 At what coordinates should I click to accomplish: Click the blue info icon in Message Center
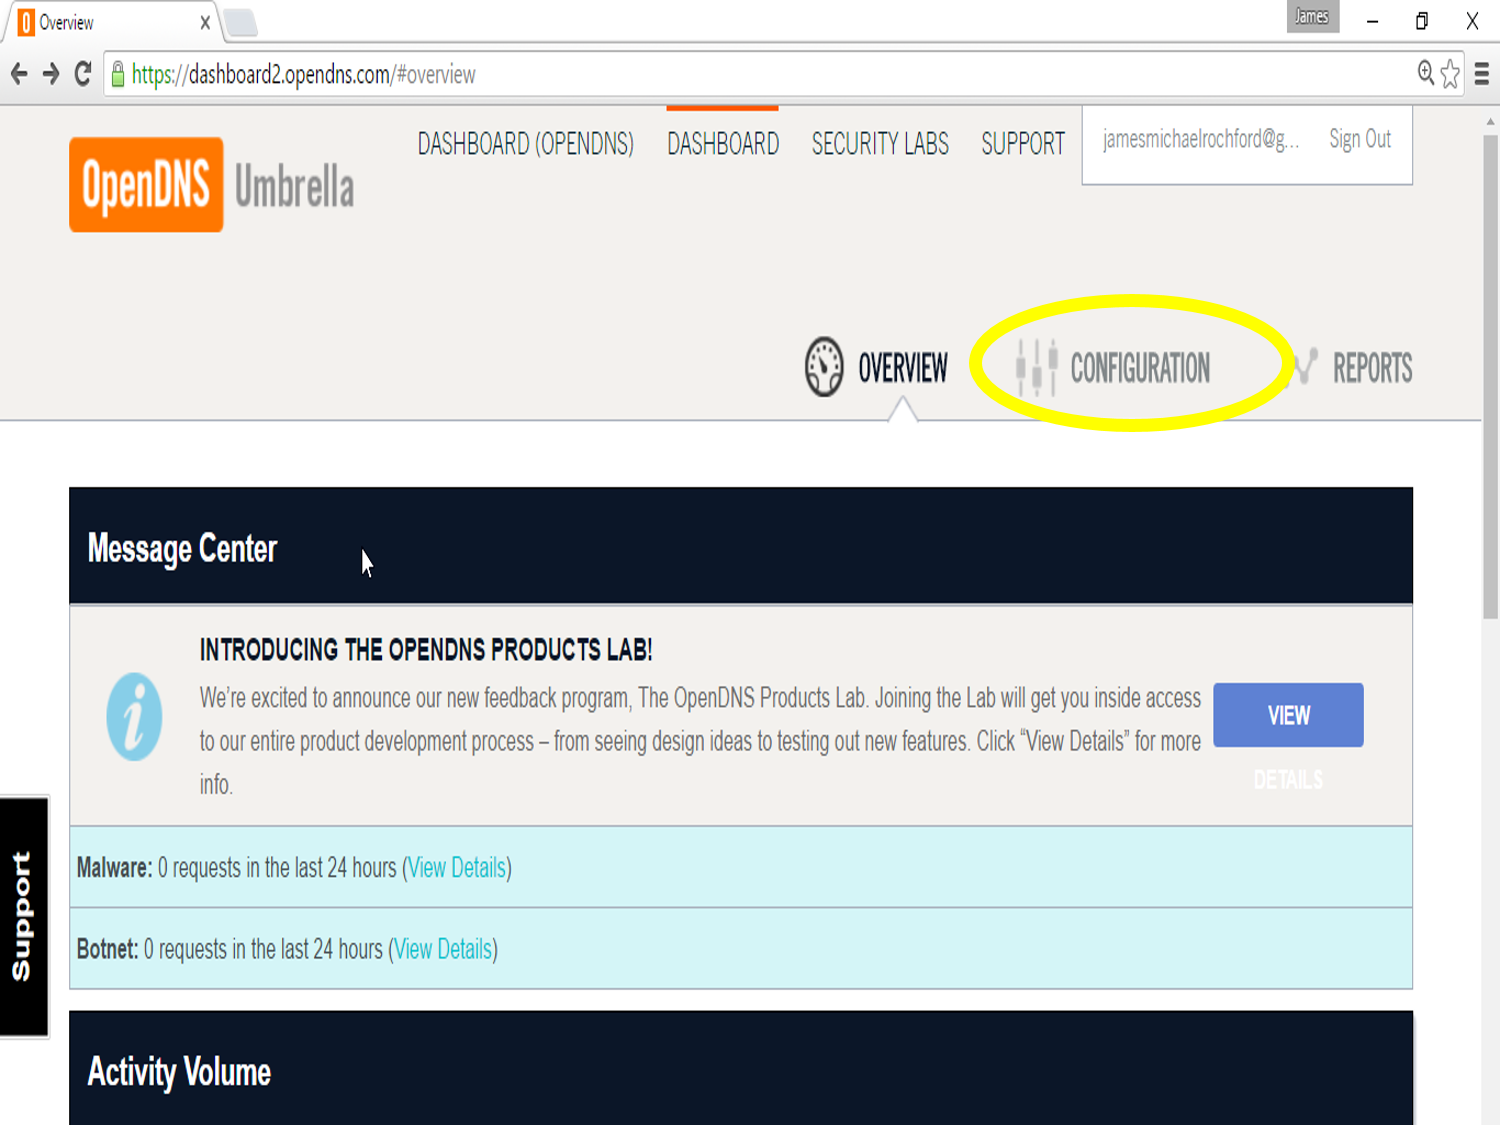pos(134,717)
